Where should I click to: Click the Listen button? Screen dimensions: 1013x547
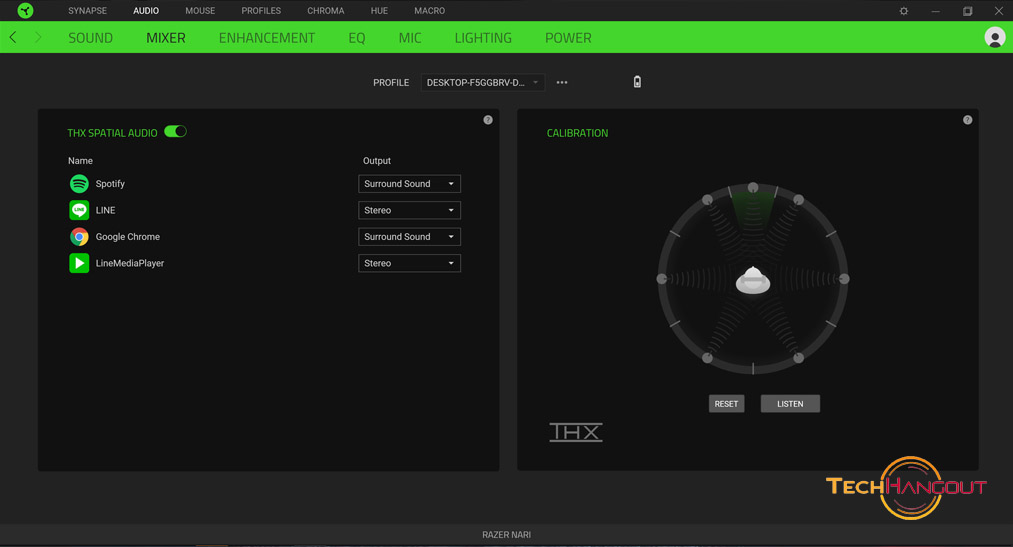(x=790, y=404)
